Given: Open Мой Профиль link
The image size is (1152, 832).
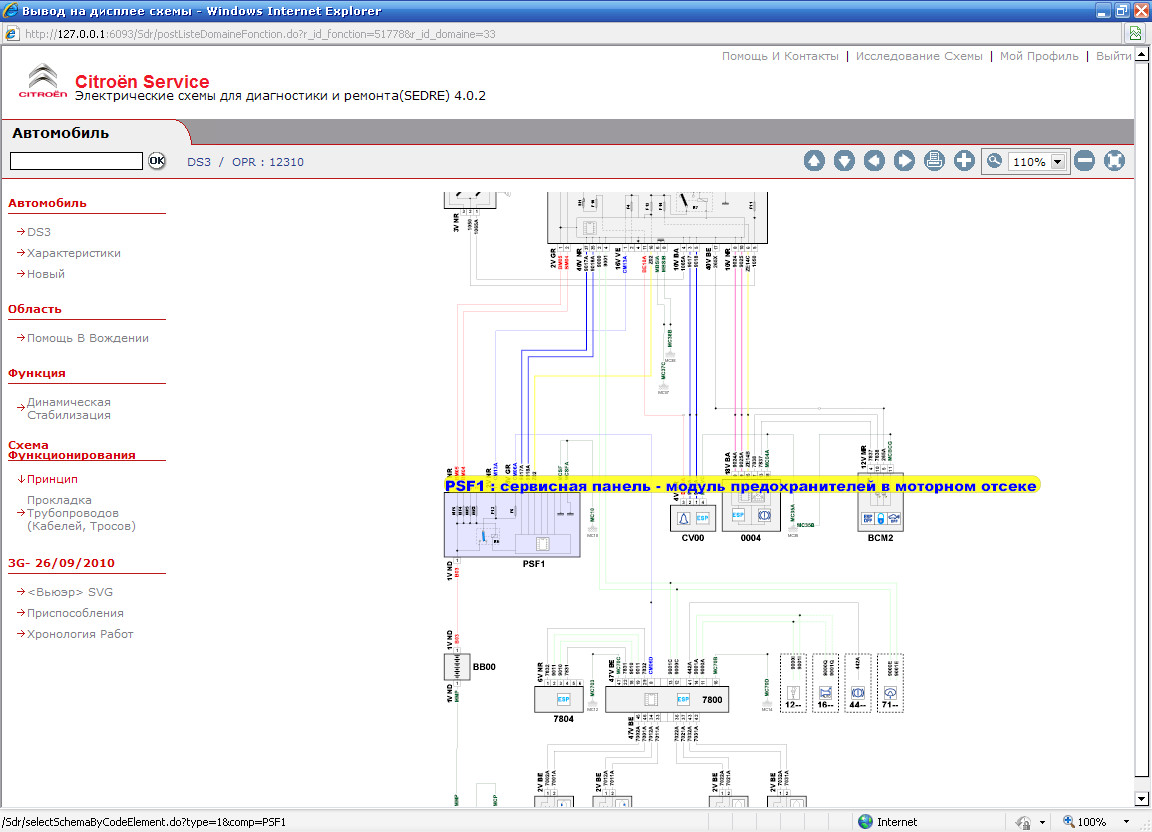Looking at the screenshot, I should pyautogui.click(x=1039, y=56).
